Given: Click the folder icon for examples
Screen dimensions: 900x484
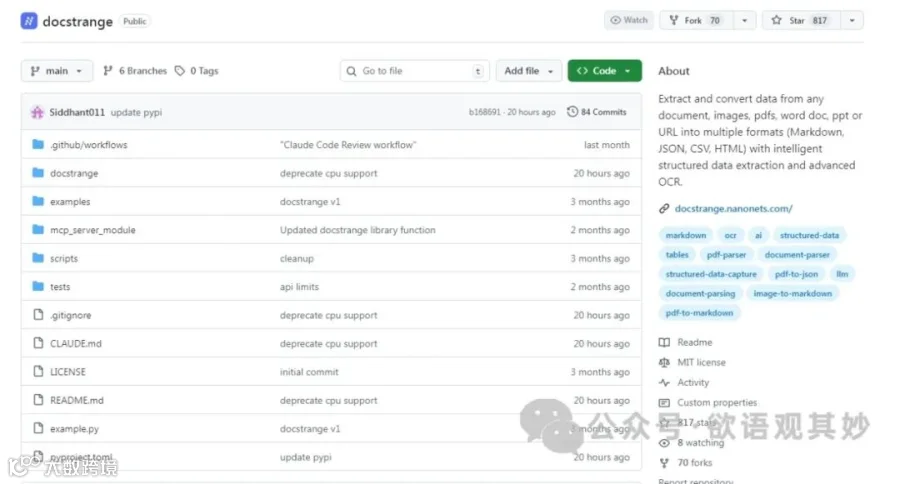Looking at the screenshot, I should (x=38, y=201).
